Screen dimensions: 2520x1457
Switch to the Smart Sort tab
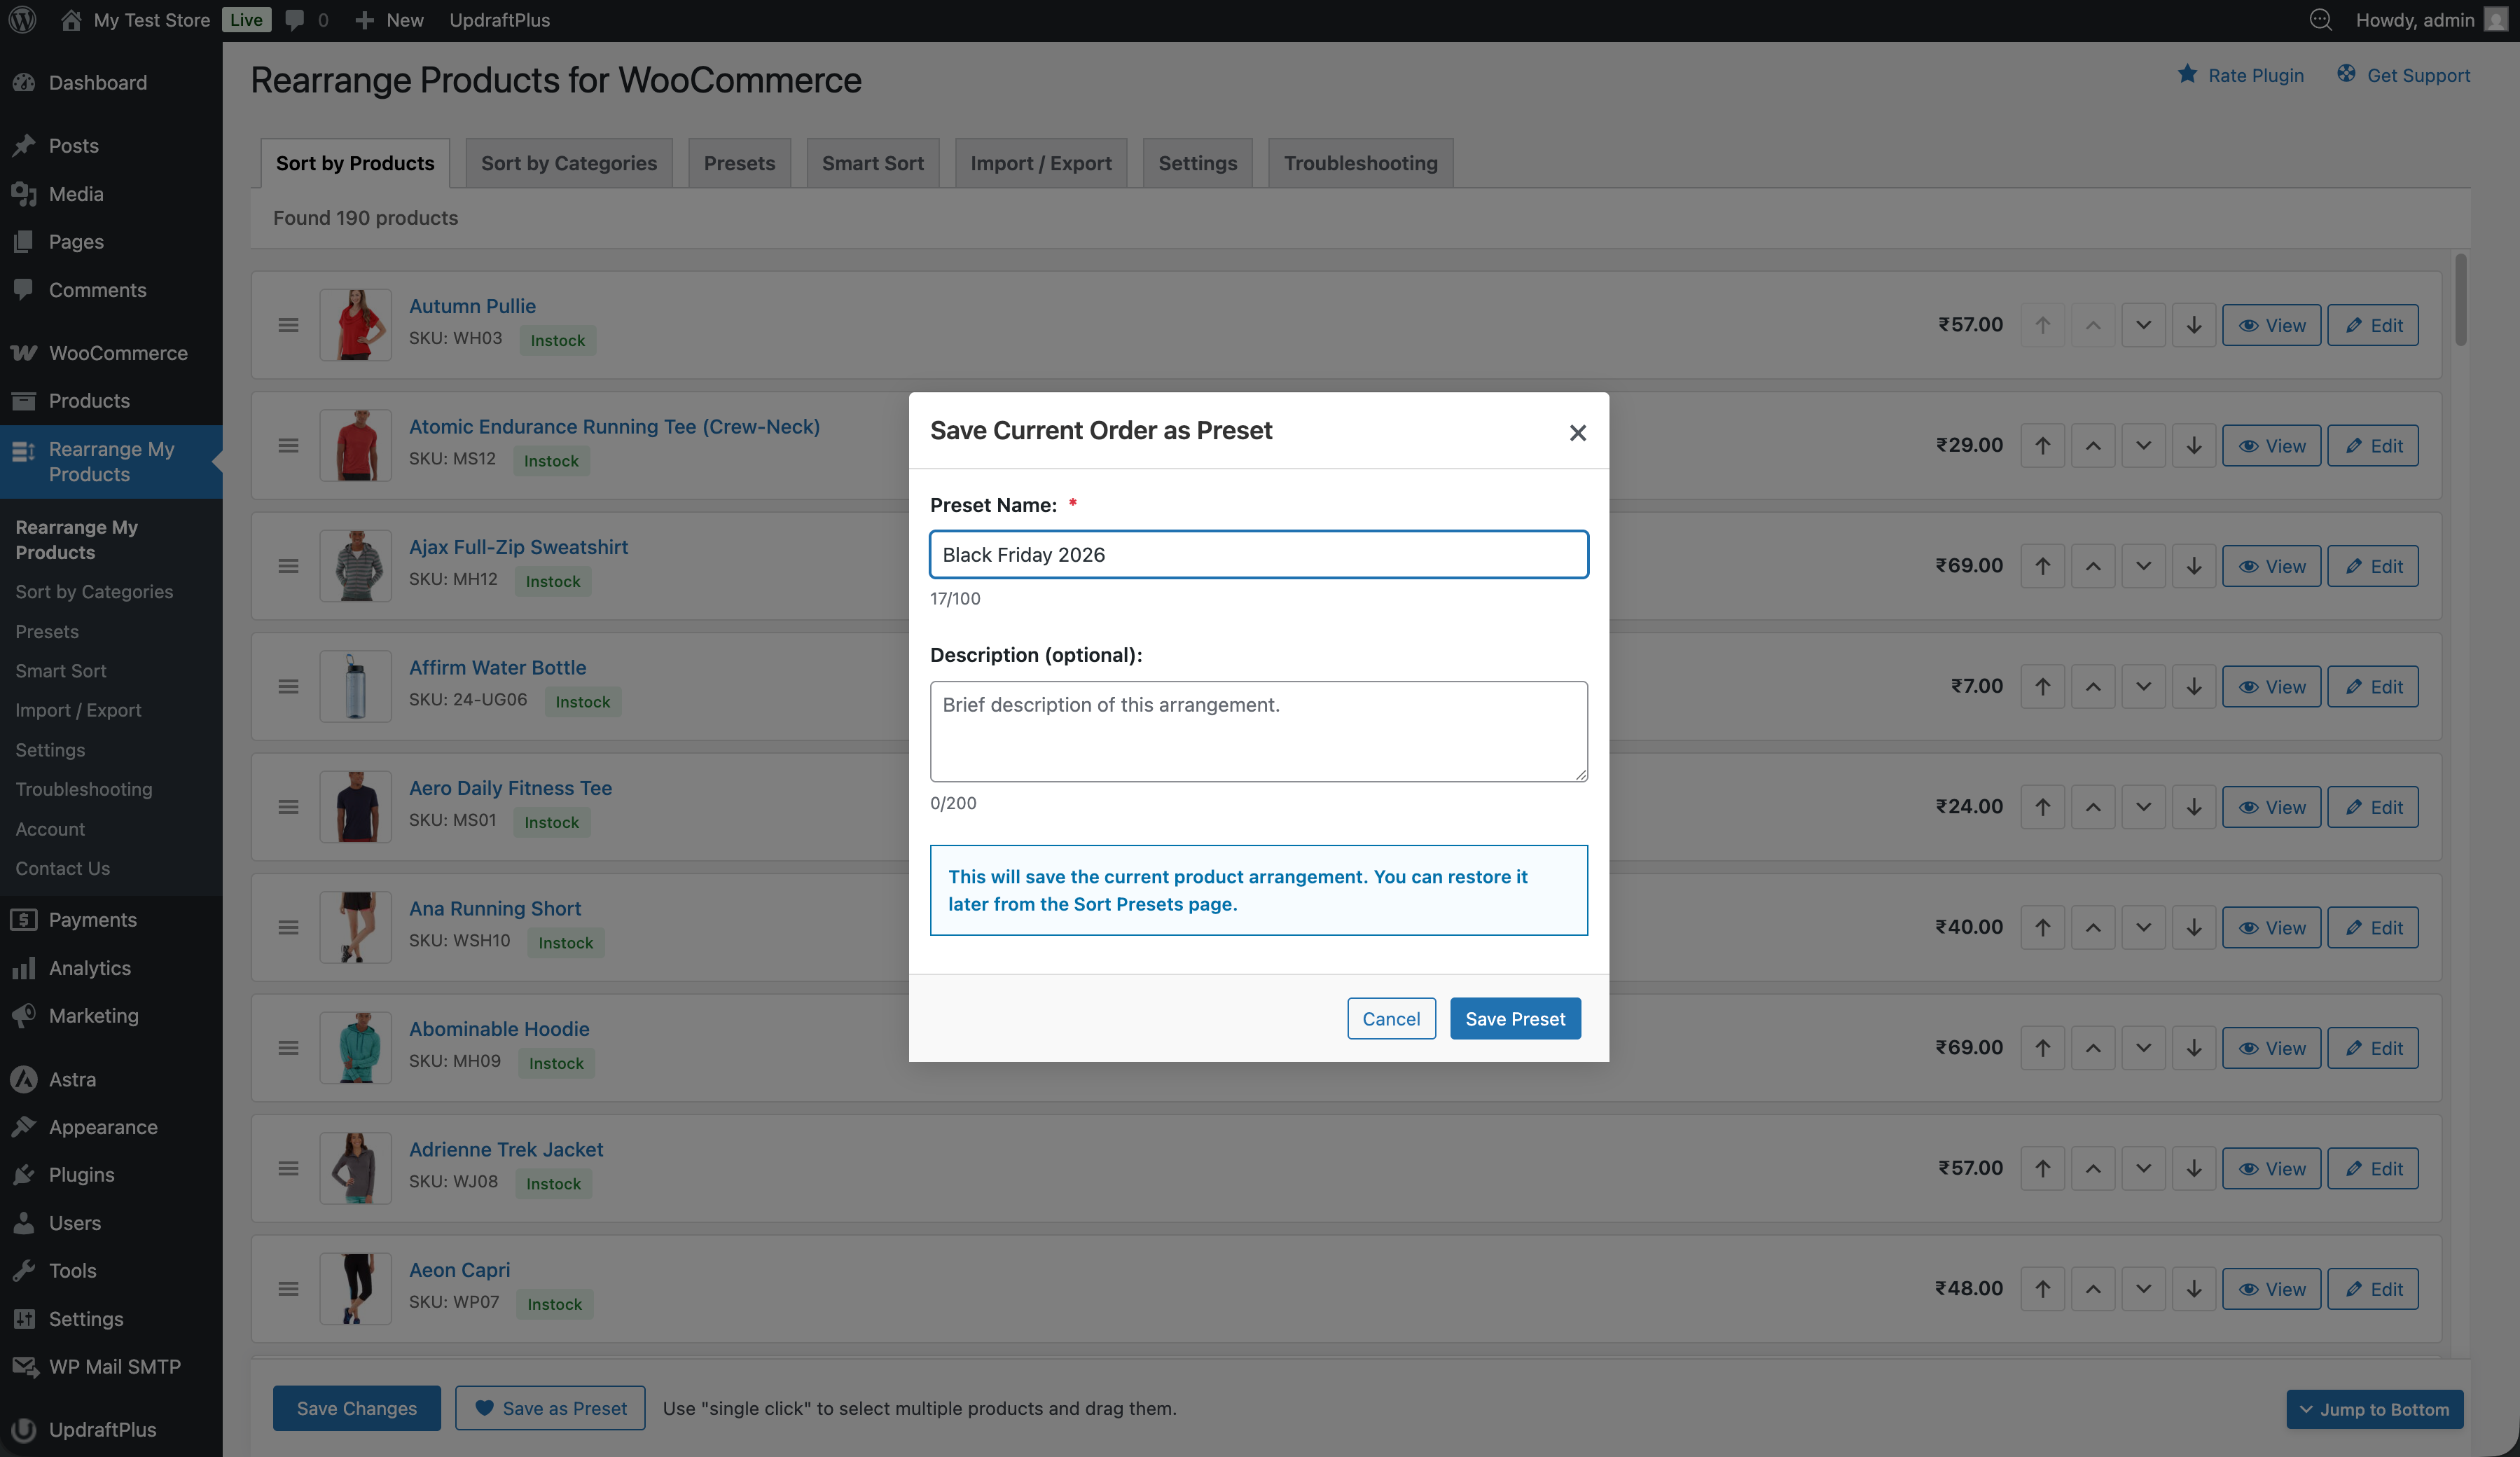pos(872,162)
